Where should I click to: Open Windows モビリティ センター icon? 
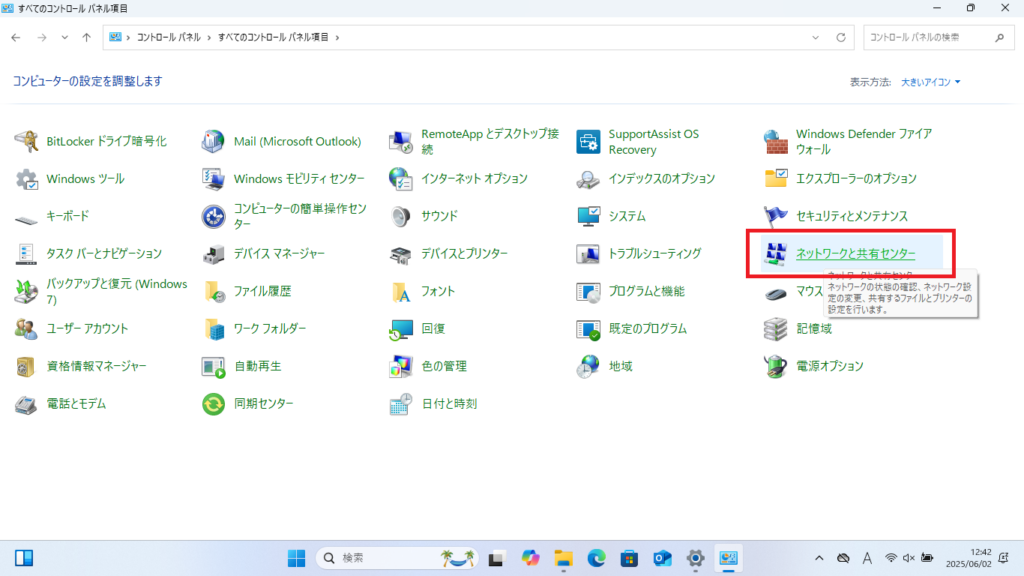pos(213,179)
